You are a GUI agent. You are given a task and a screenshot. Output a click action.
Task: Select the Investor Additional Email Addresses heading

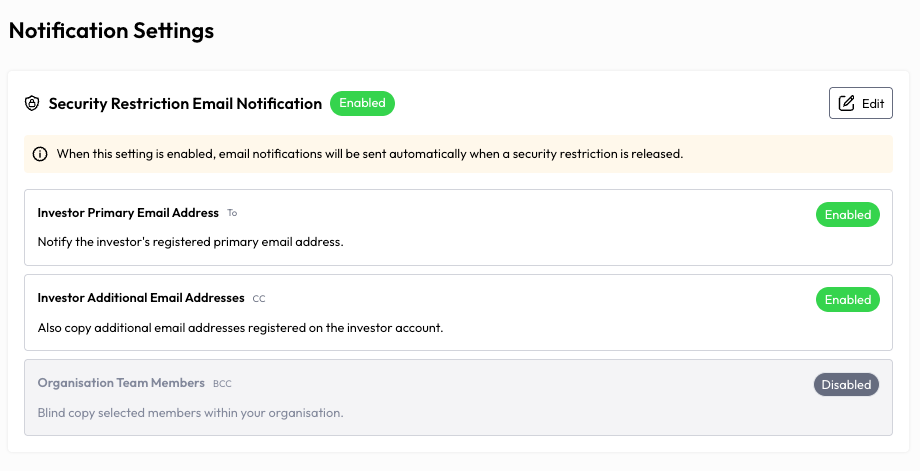[x=141, y=298]
